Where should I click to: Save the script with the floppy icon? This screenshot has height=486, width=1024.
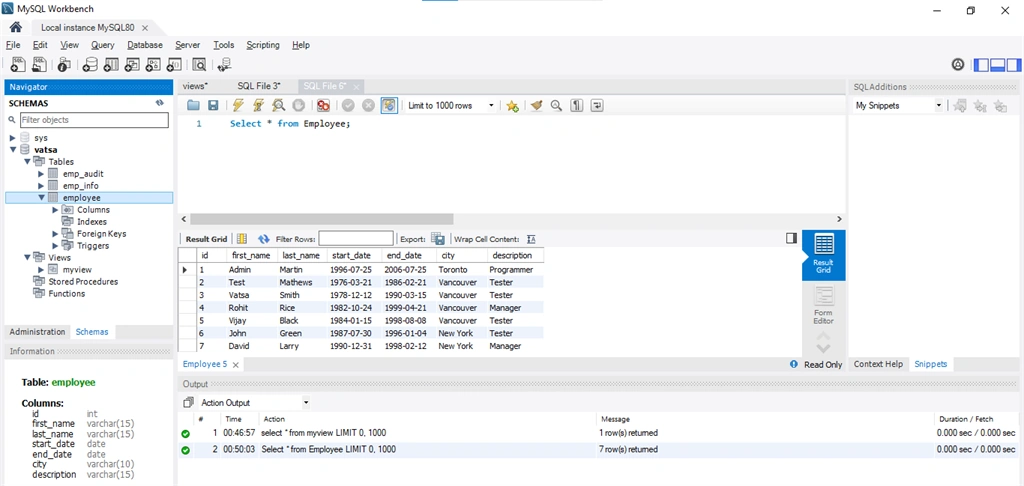[213, 105]
